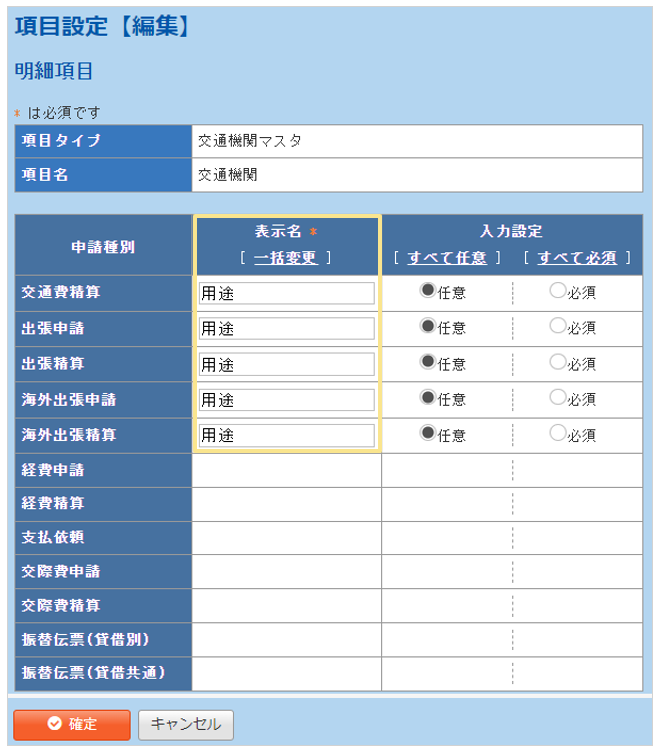Image resolution: width=659 pixels, height=750 pixels.
Task: Click the 一括変更 link
Action: click(x=286, y=258)
